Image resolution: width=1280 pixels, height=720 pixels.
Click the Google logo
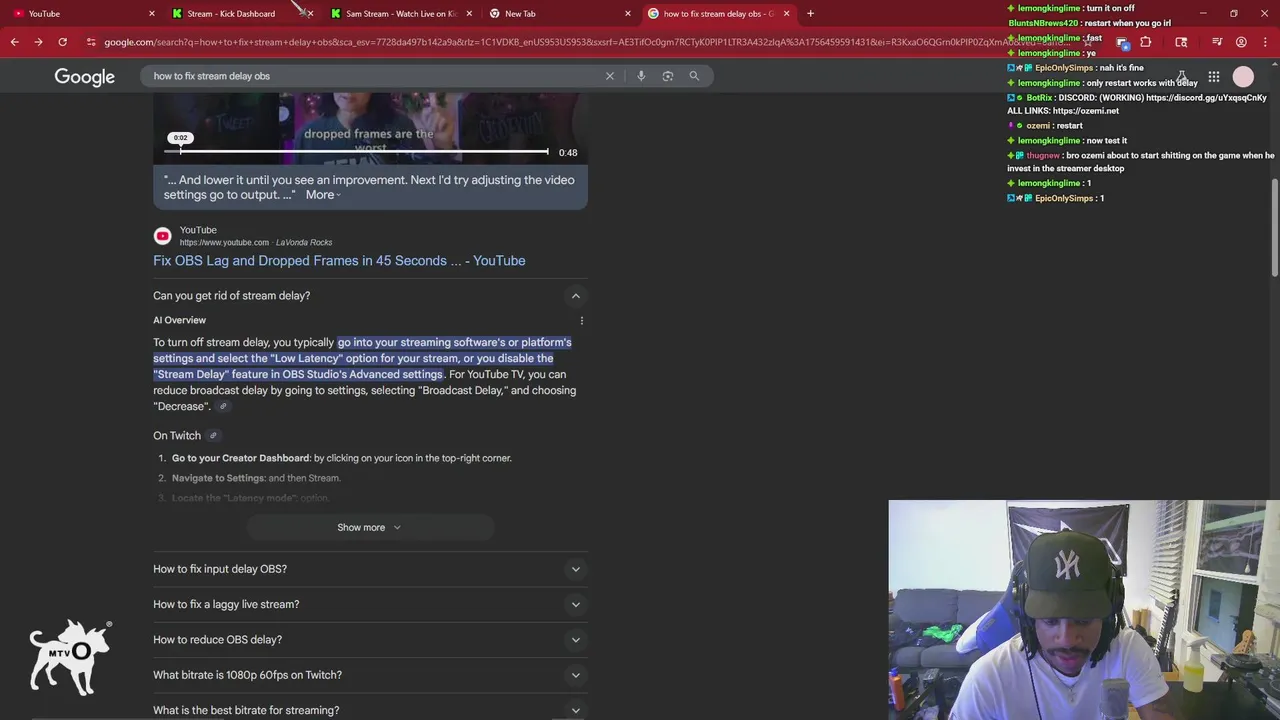[x=85, y=77]
